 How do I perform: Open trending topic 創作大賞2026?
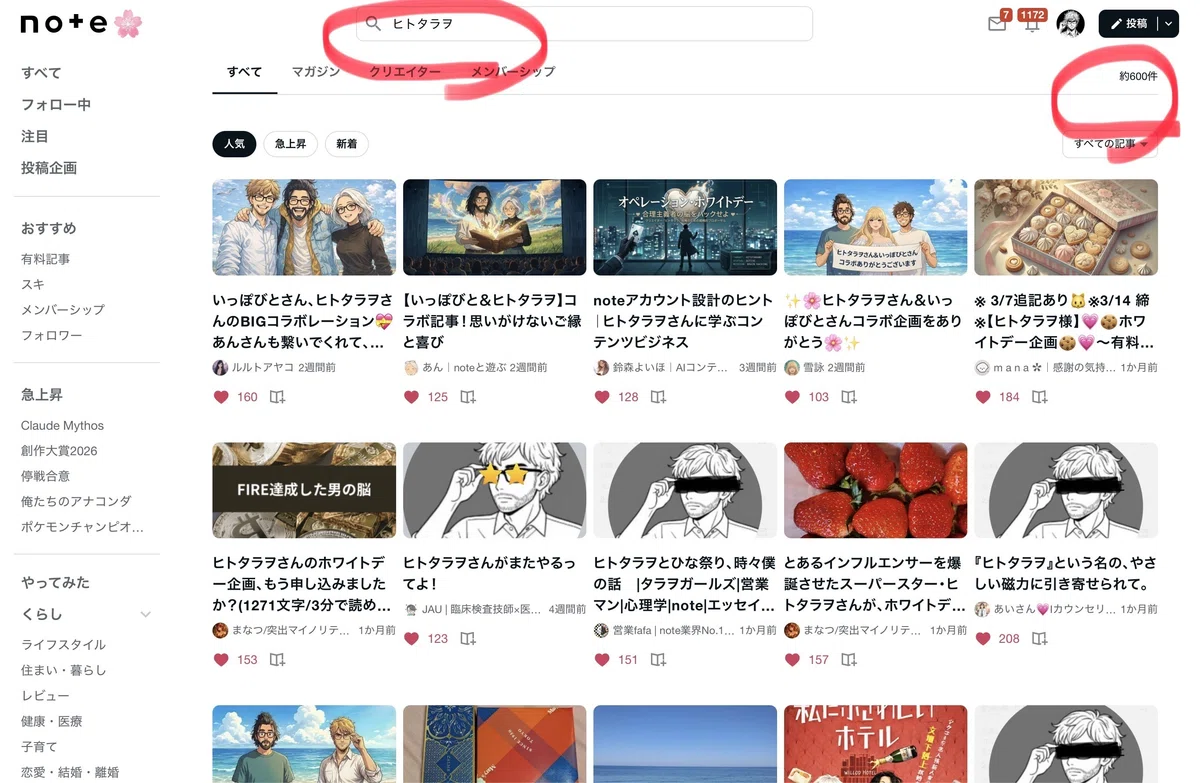click(59, 451)
